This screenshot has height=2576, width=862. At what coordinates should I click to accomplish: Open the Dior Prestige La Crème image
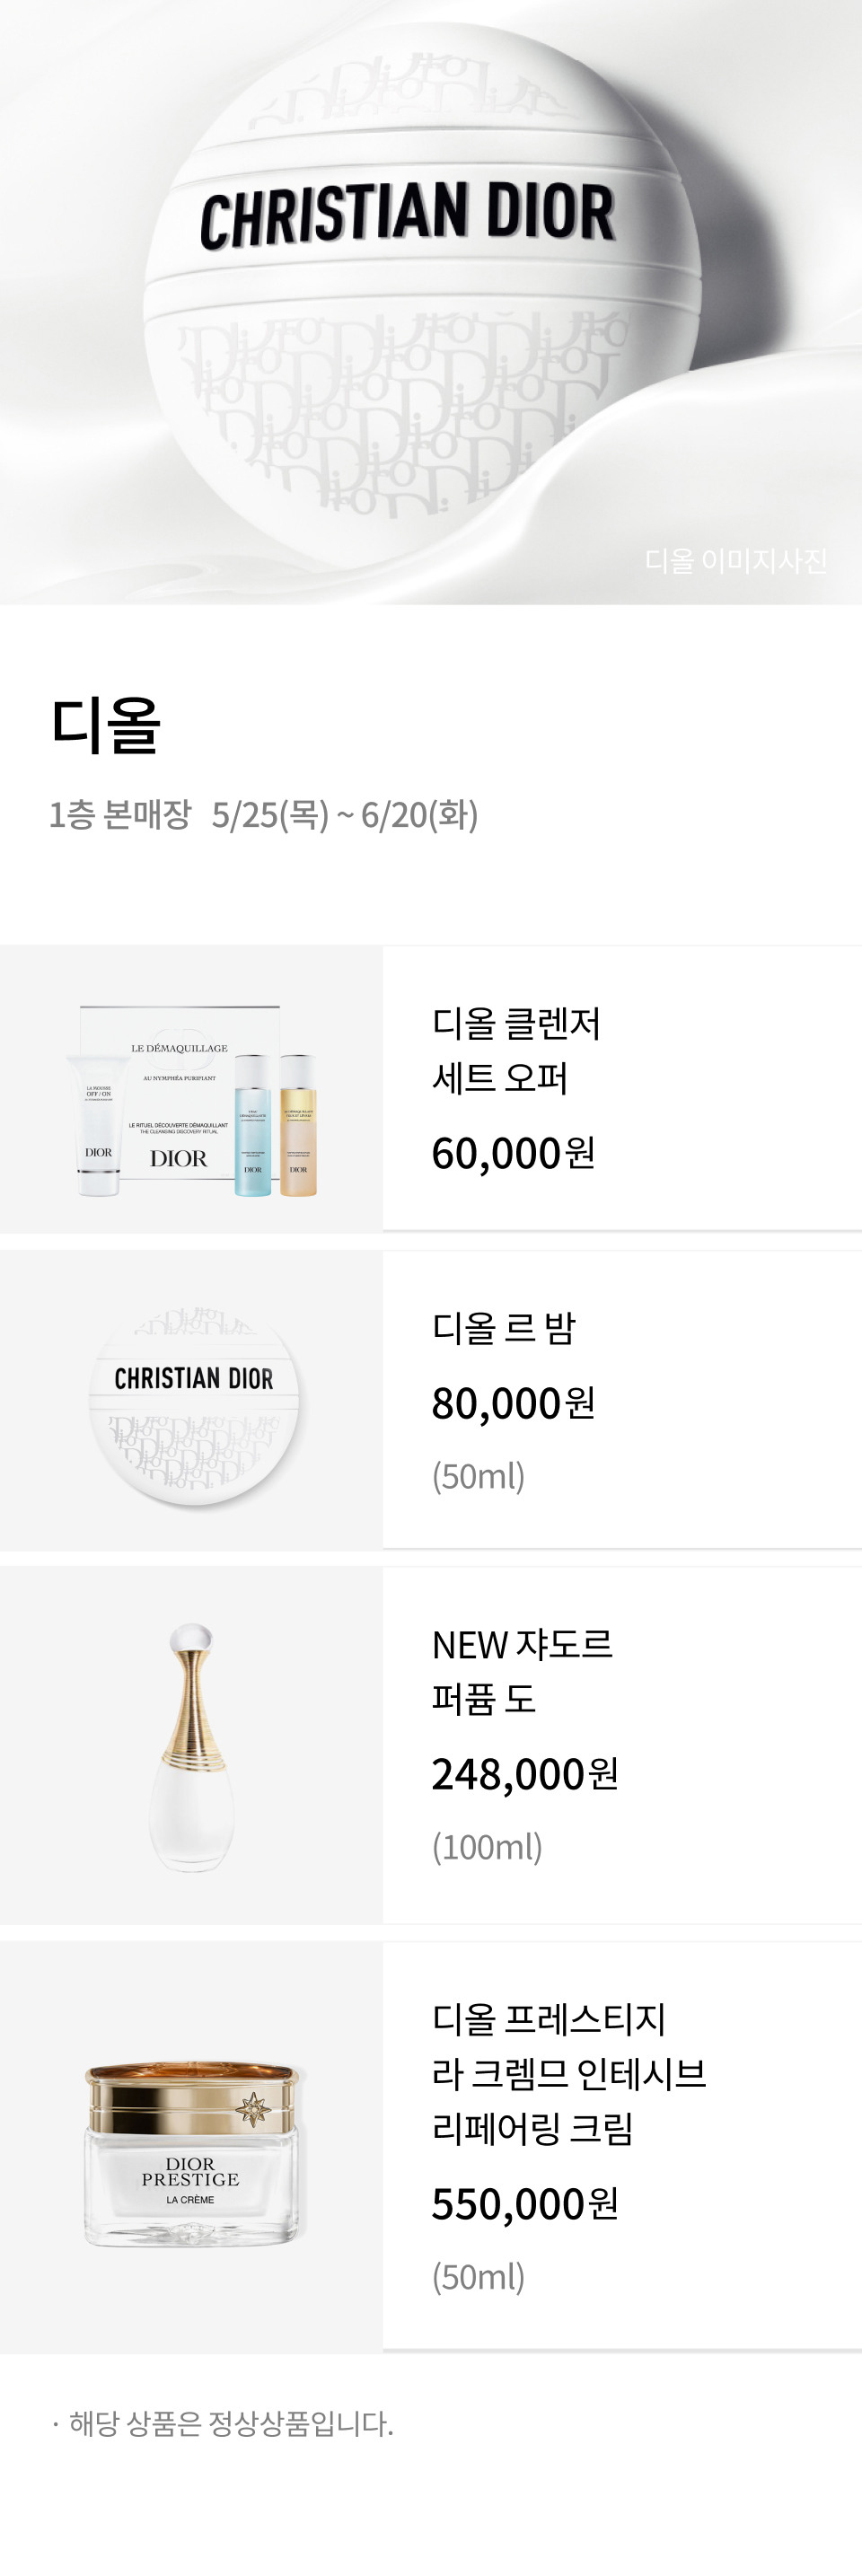191,2147
